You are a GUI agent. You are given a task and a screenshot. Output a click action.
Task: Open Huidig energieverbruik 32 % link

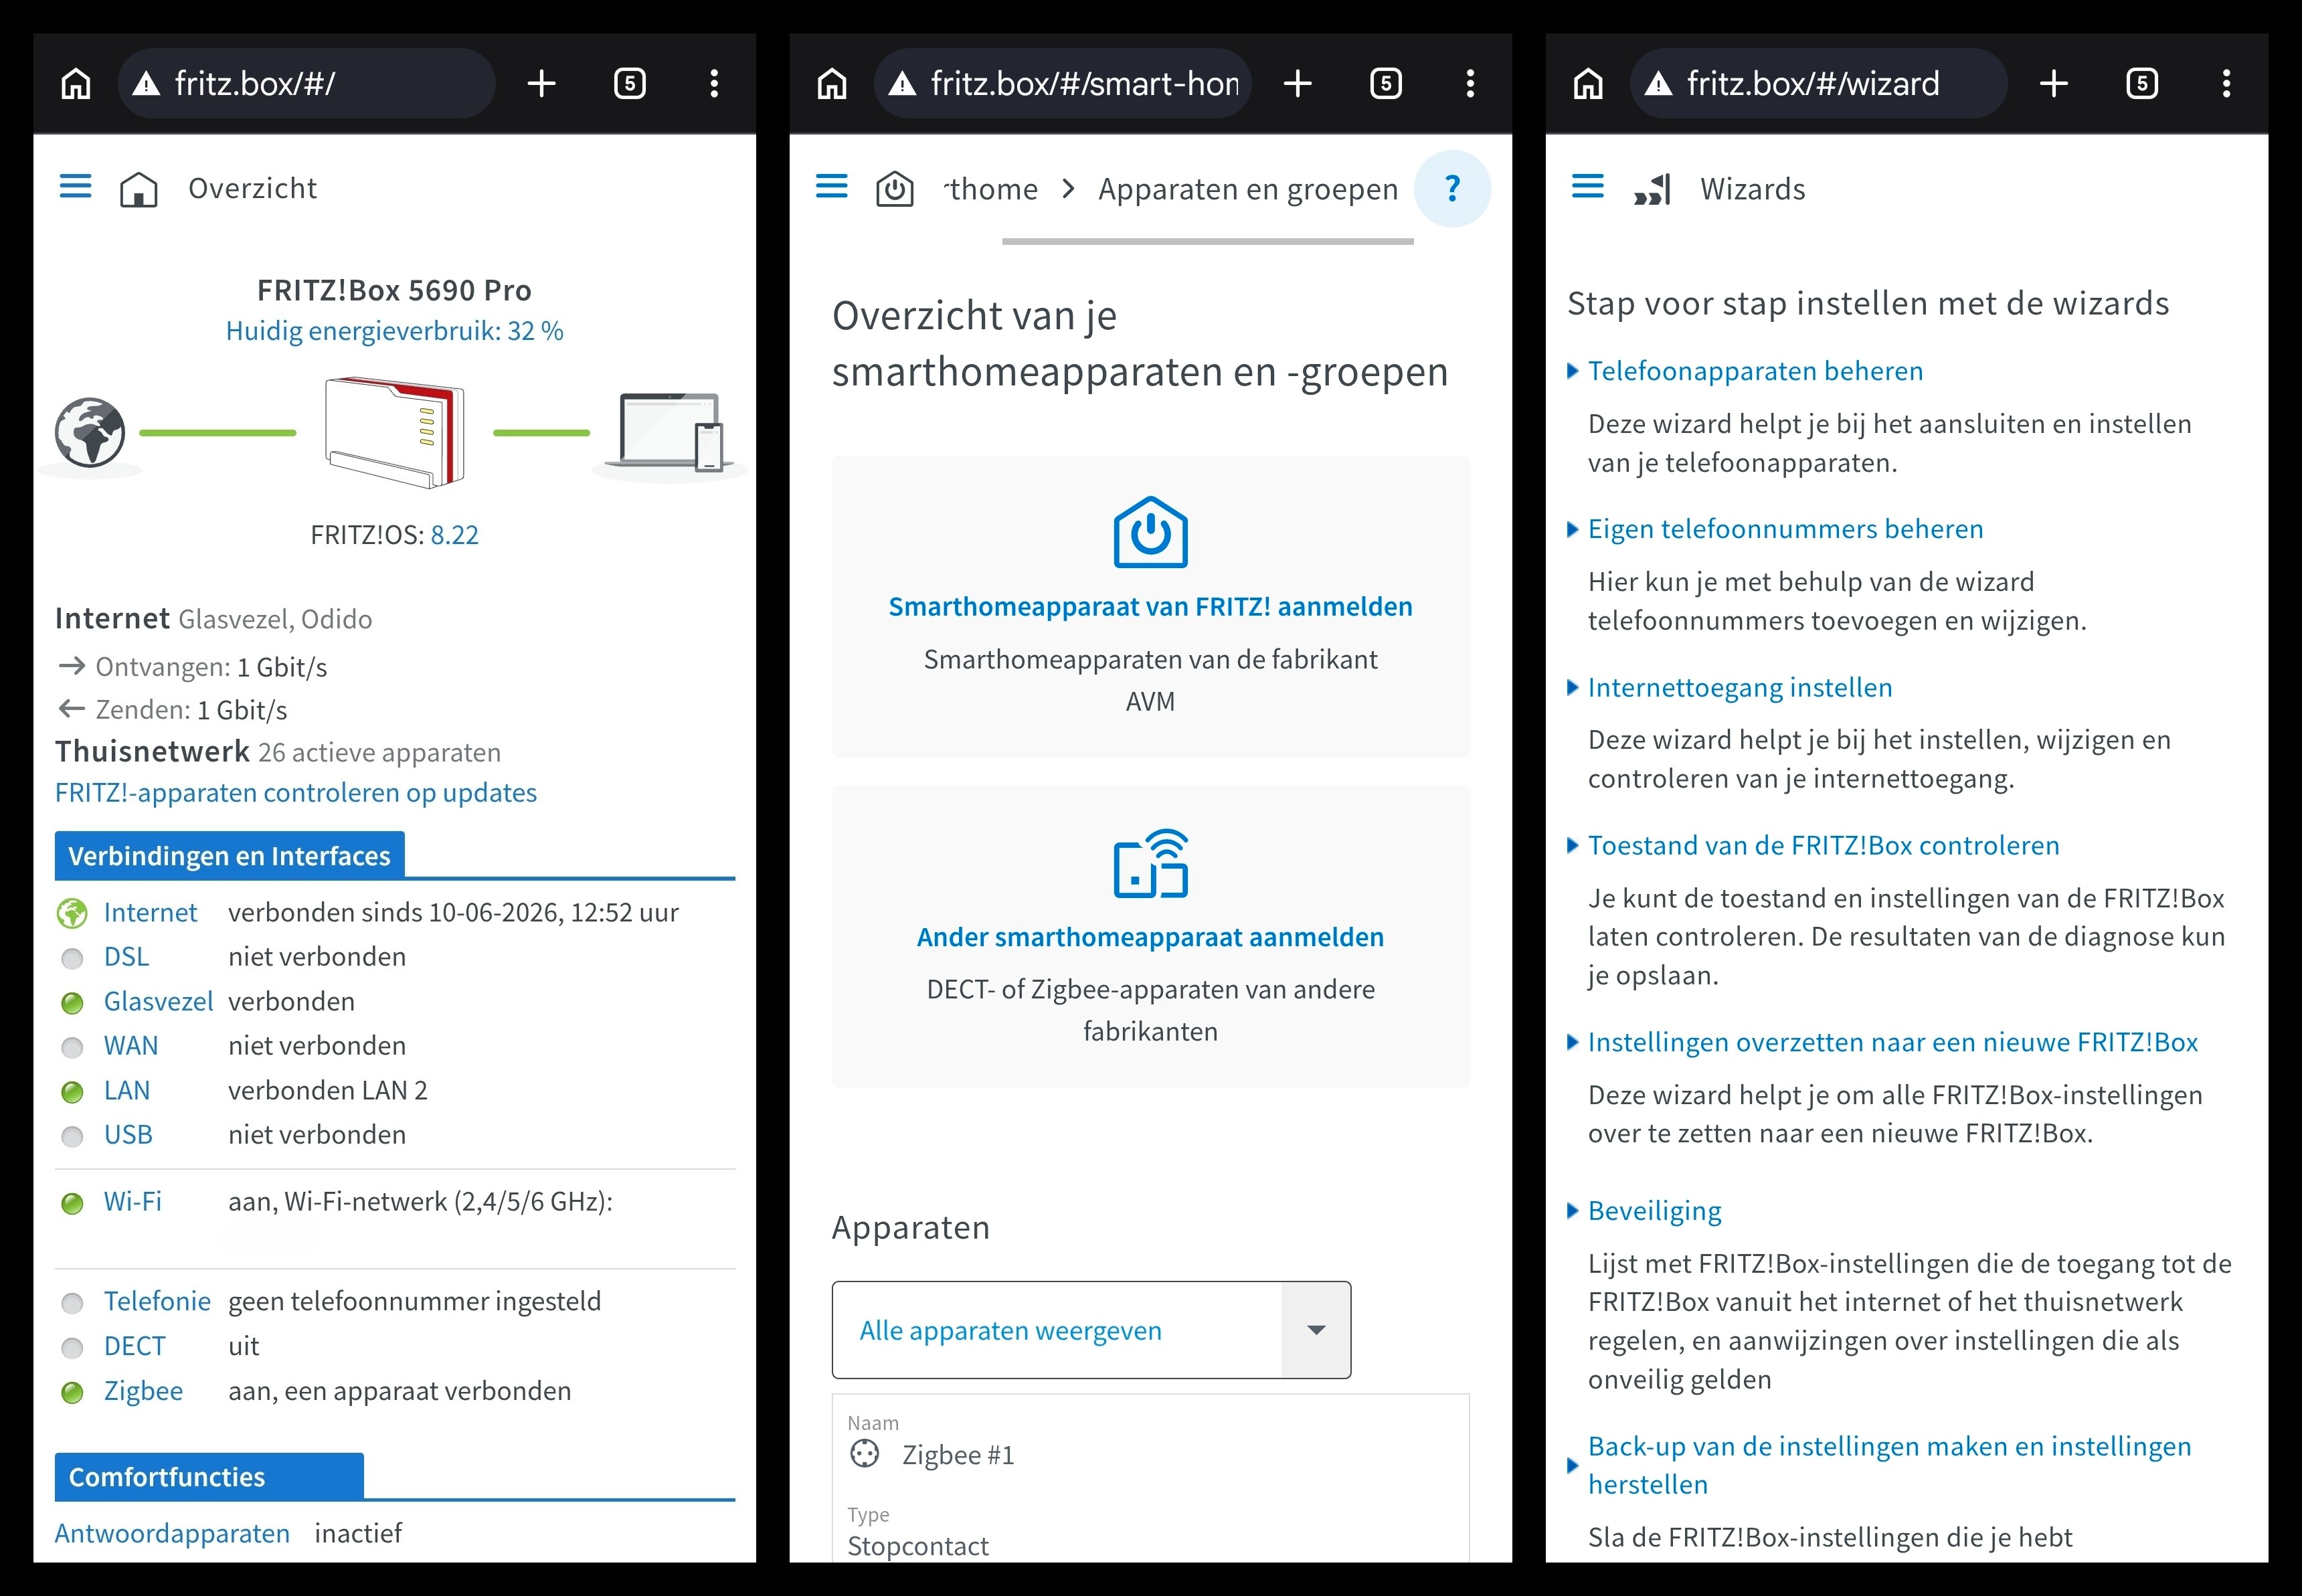pyautogui.click(x=394, y=331)
